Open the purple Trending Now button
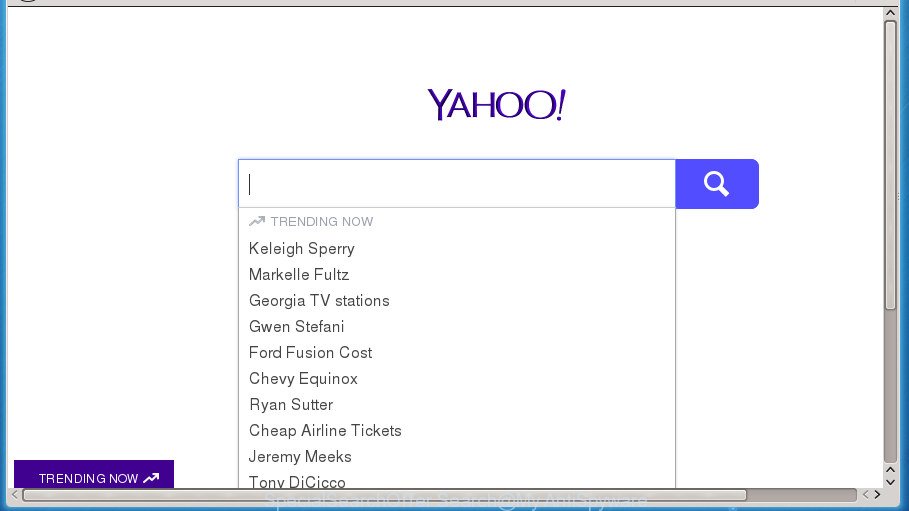Image resolution: width=909 pixels, height=511 pixels. pyautogui.click(x=94, y=474)
